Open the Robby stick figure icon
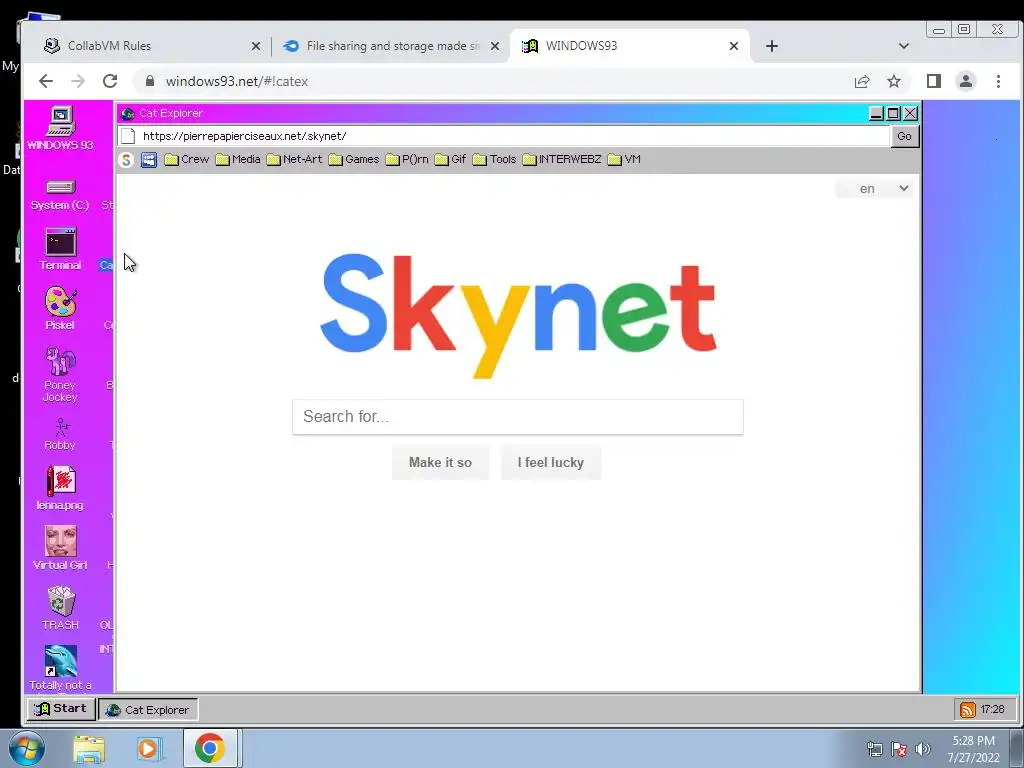The height and width of the screenshot is (768, 1024). (x=60, y=434)
